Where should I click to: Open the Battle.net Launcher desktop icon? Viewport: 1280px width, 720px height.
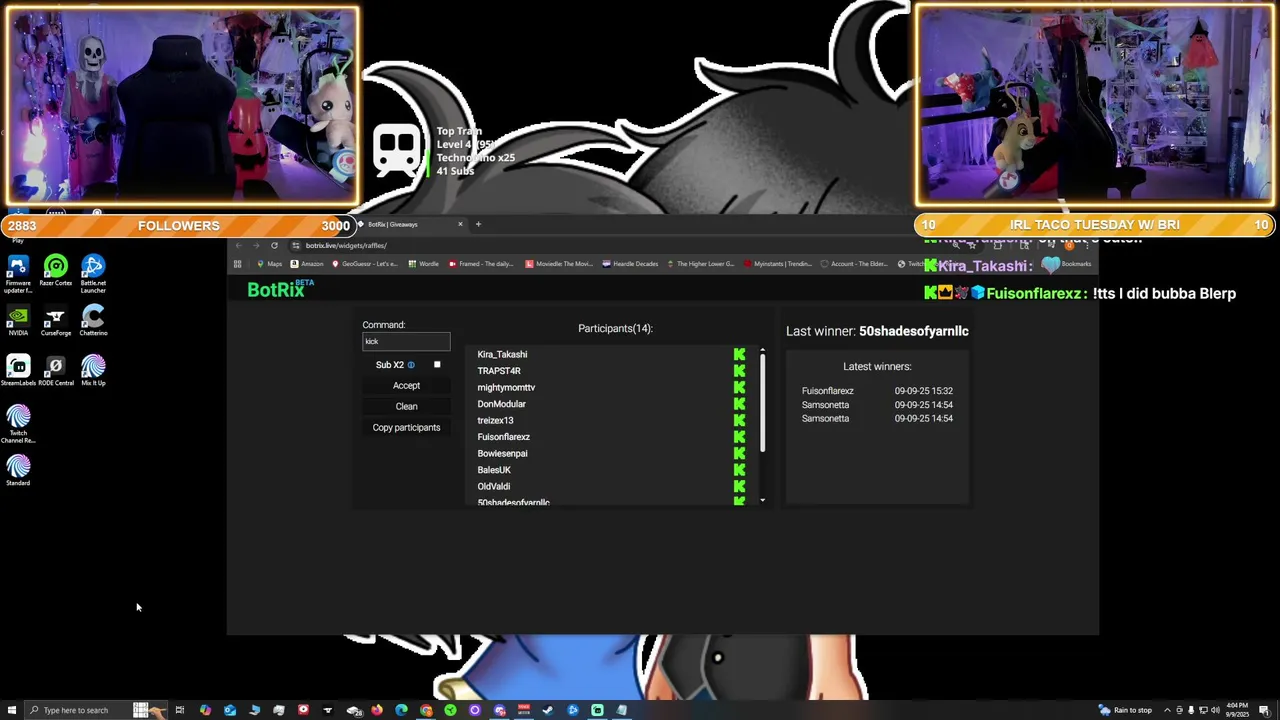tap(93, 273)
